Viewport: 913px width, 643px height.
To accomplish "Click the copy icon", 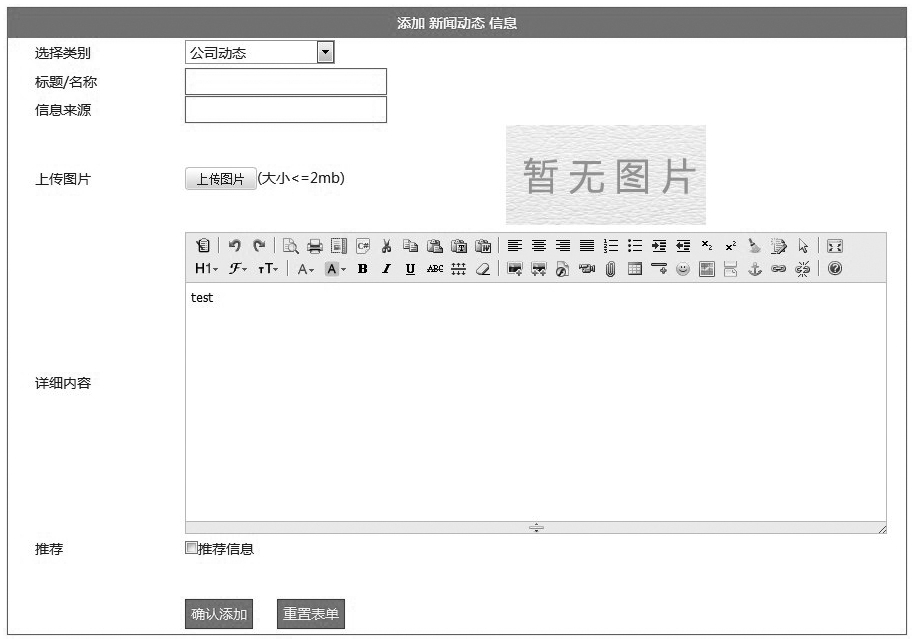I will pyautogui.click(x=411, y=246).
